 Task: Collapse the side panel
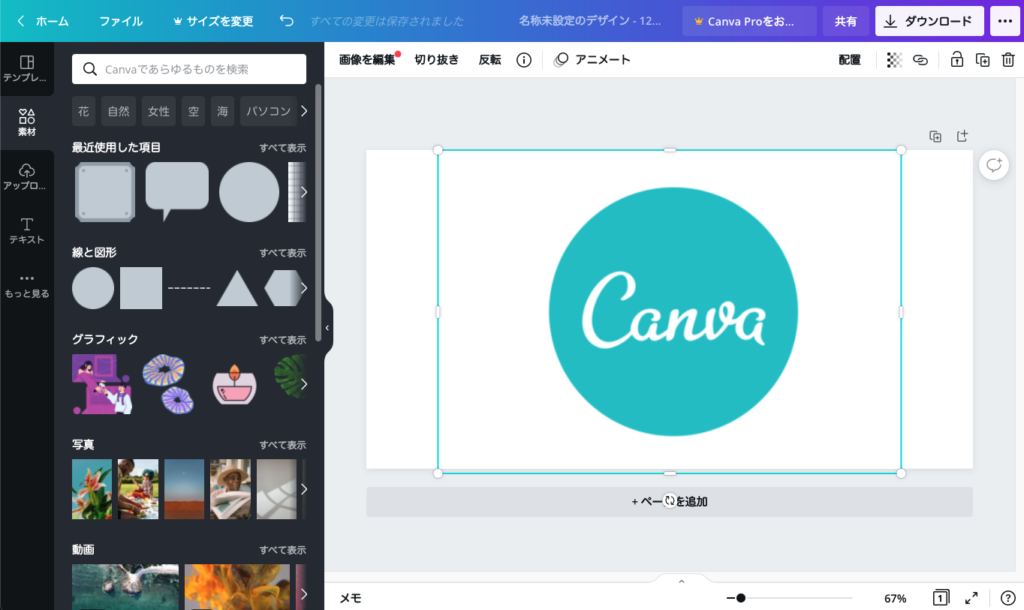(327, 328)
